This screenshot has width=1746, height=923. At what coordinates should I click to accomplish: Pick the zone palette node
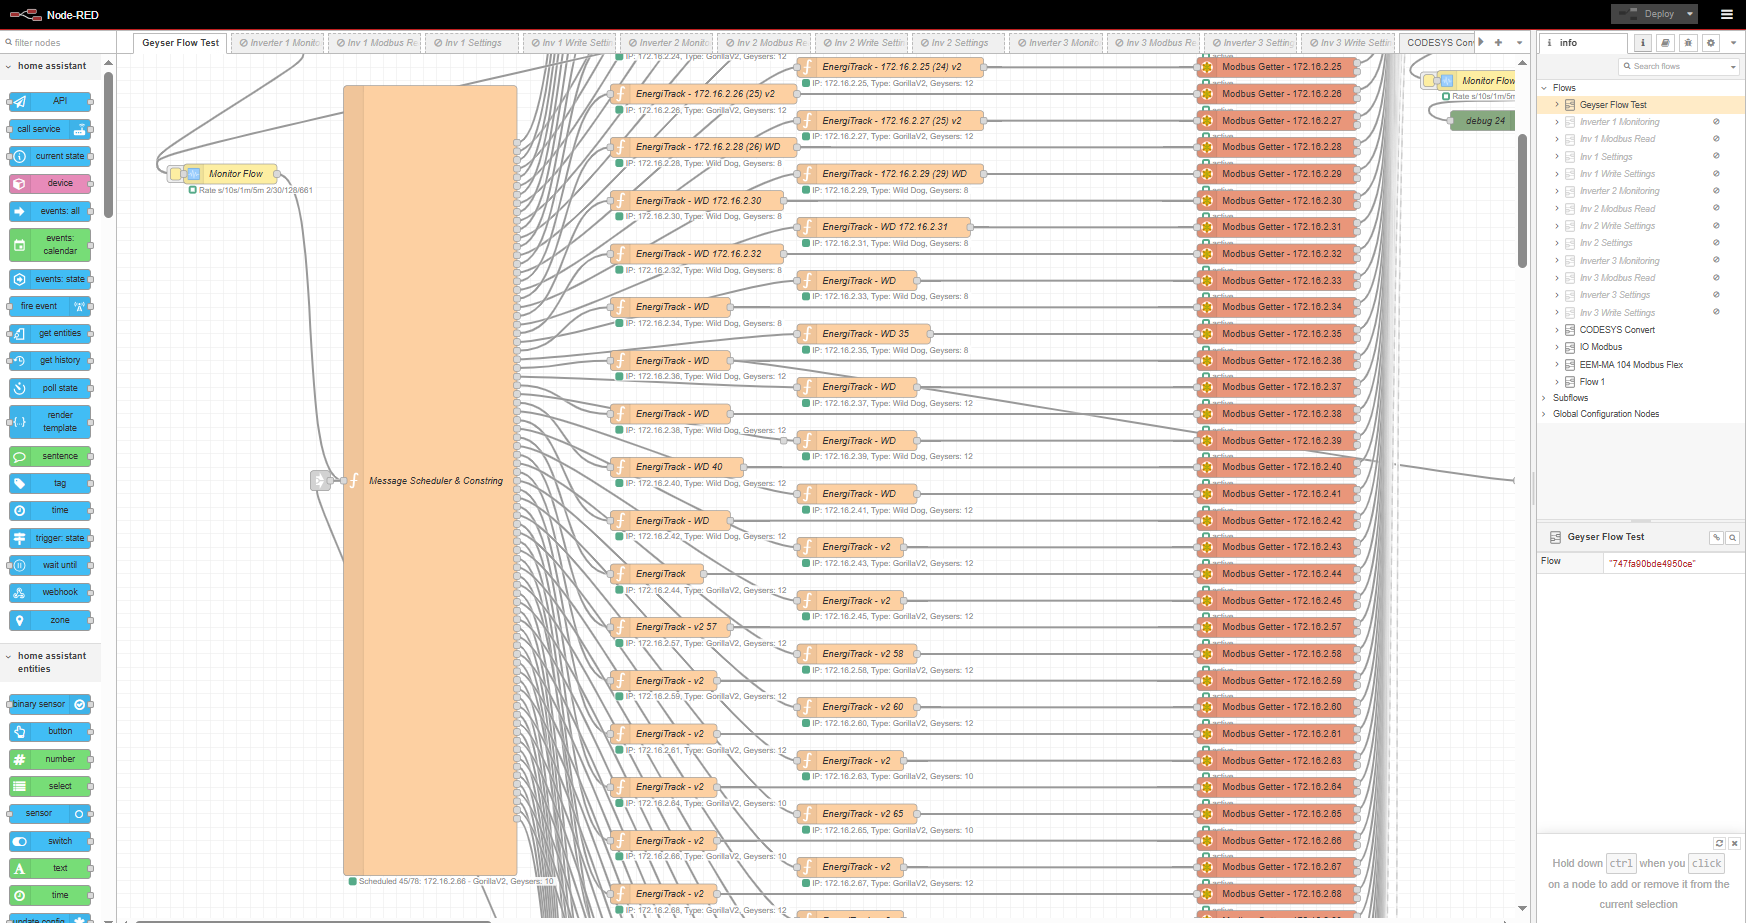pos(50,620)
